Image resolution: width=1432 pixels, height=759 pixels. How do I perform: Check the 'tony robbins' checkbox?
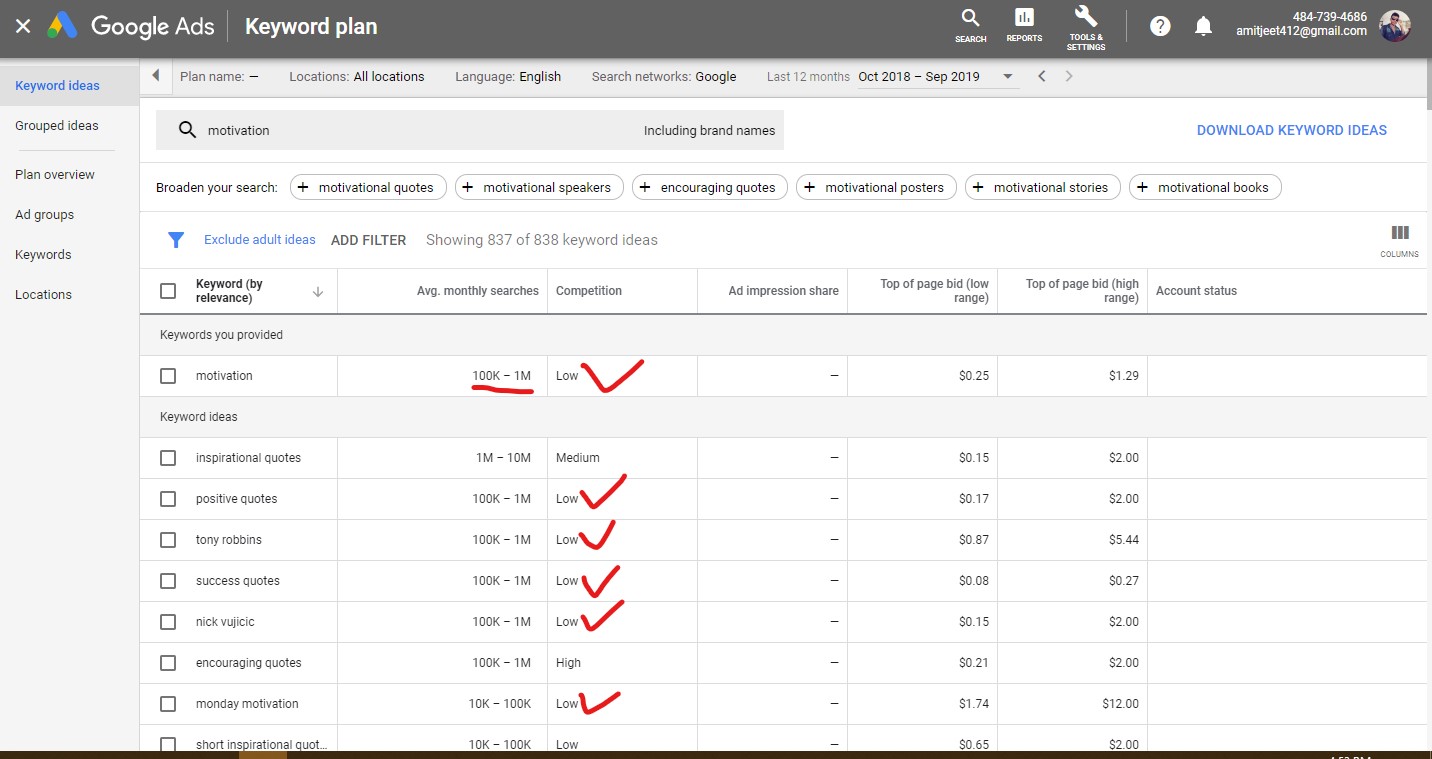click(168, 540)
